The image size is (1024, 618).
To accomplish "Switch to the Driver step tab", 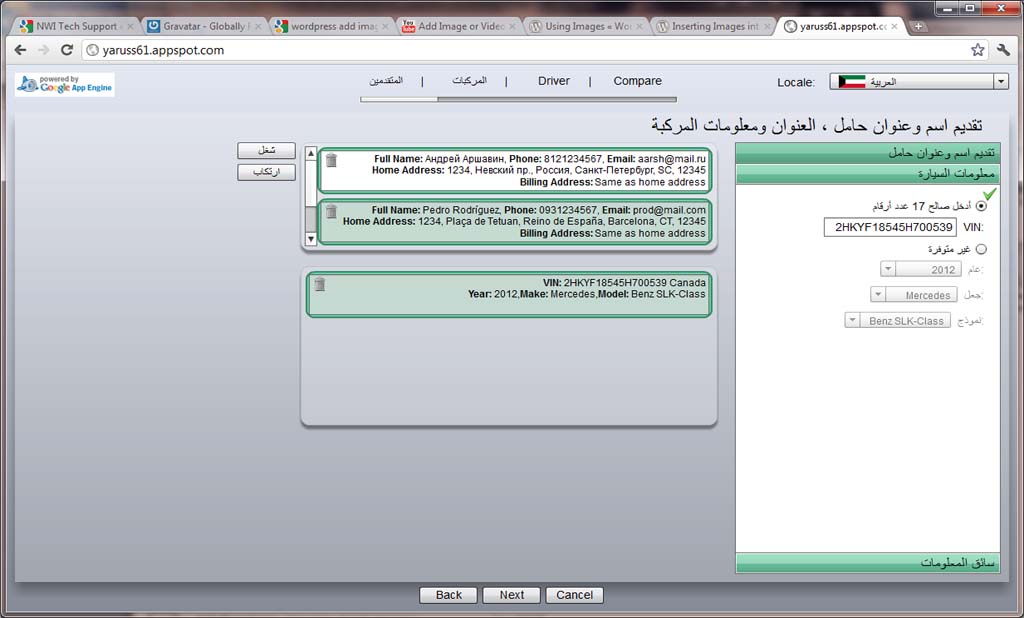I will pyautogui.click(x=553, y=81).
